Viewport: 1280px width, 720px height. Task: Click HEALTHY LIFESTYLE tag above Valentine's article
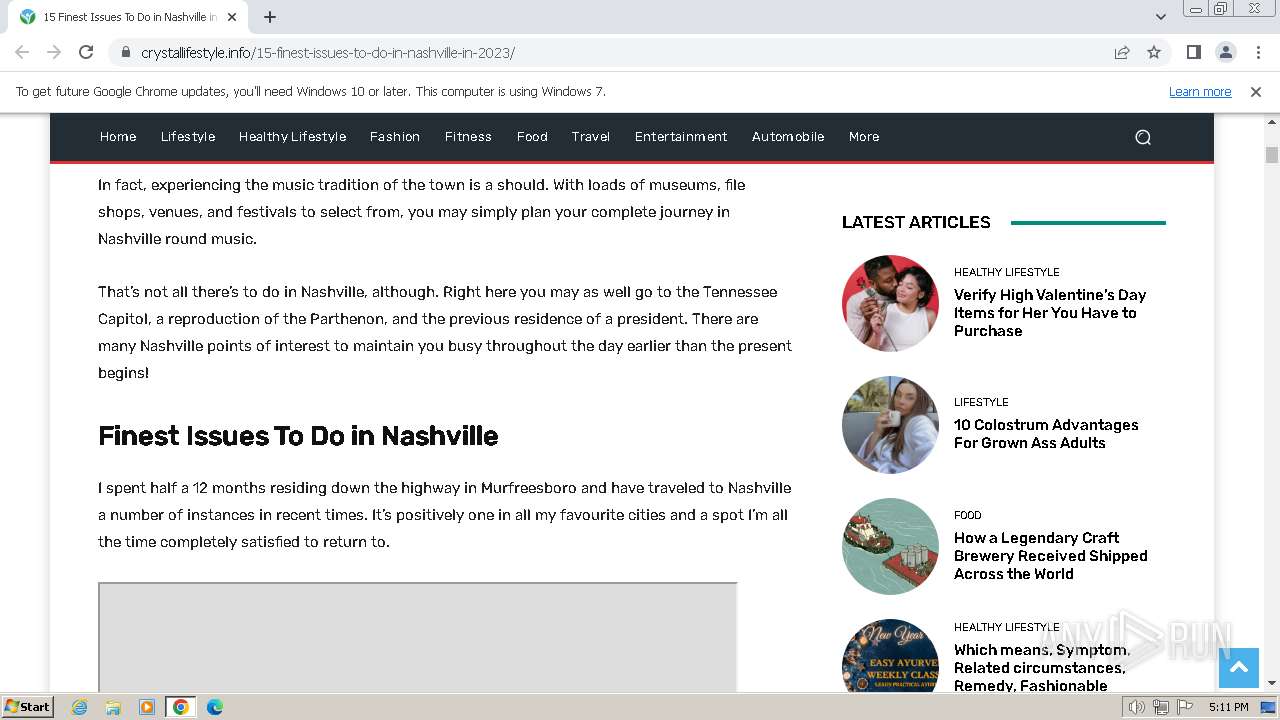pyautogui.click(x=1006, y=272)
